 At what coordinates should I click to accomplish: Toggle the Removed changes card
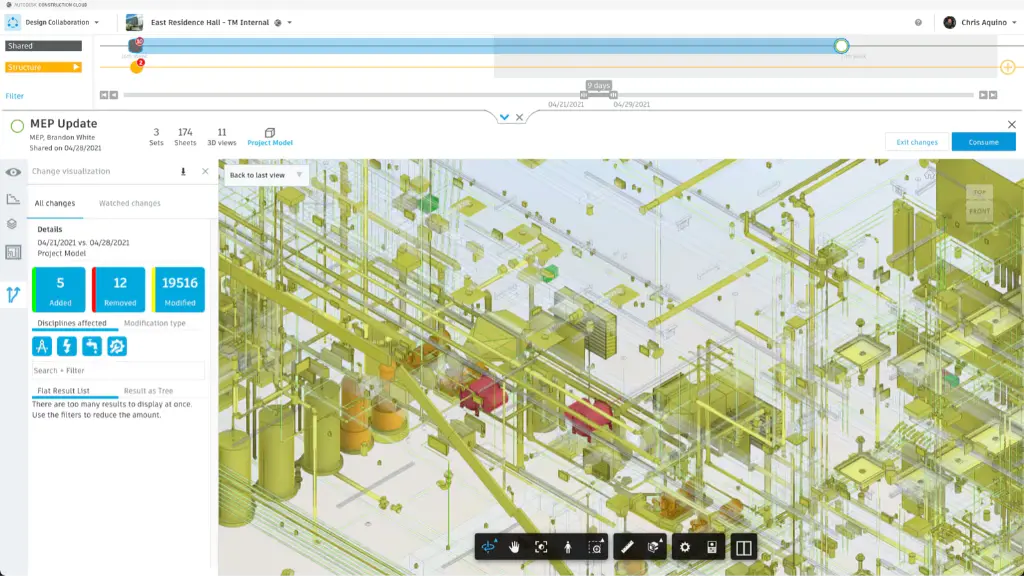coord(119,289)
